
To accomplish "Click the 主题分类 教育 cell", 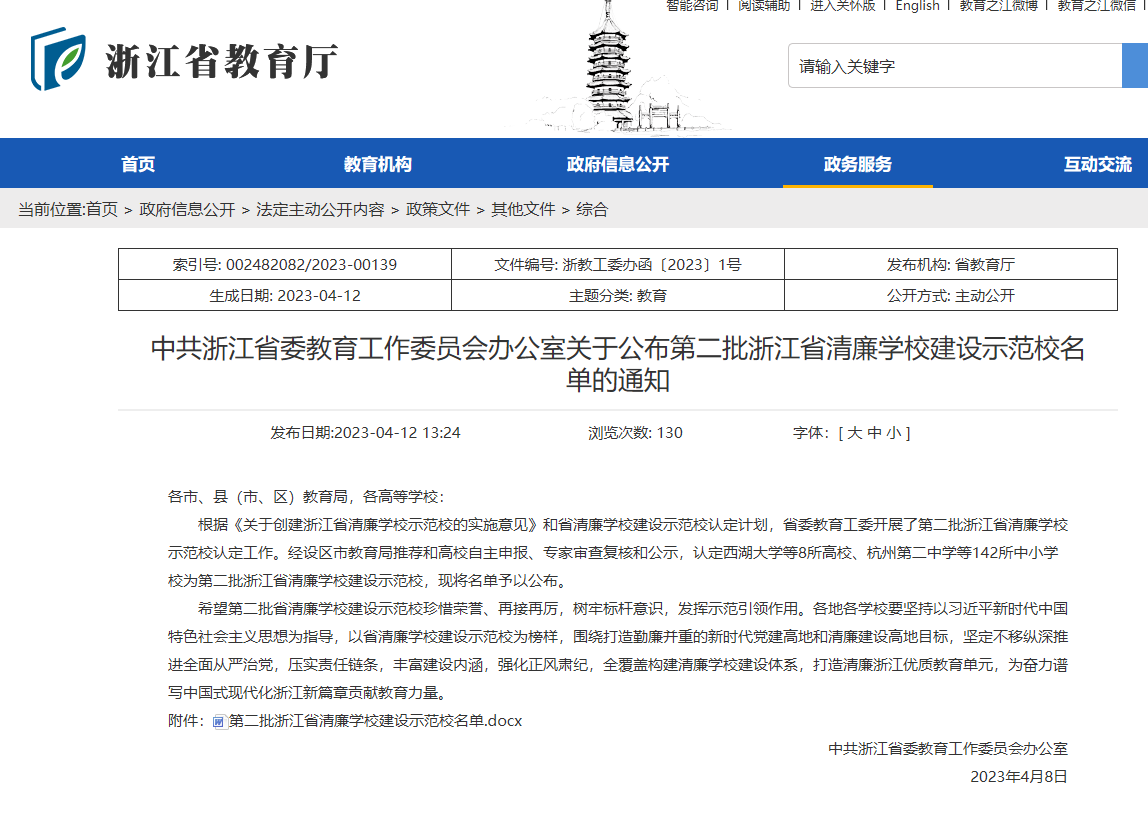I will [618, 296].
